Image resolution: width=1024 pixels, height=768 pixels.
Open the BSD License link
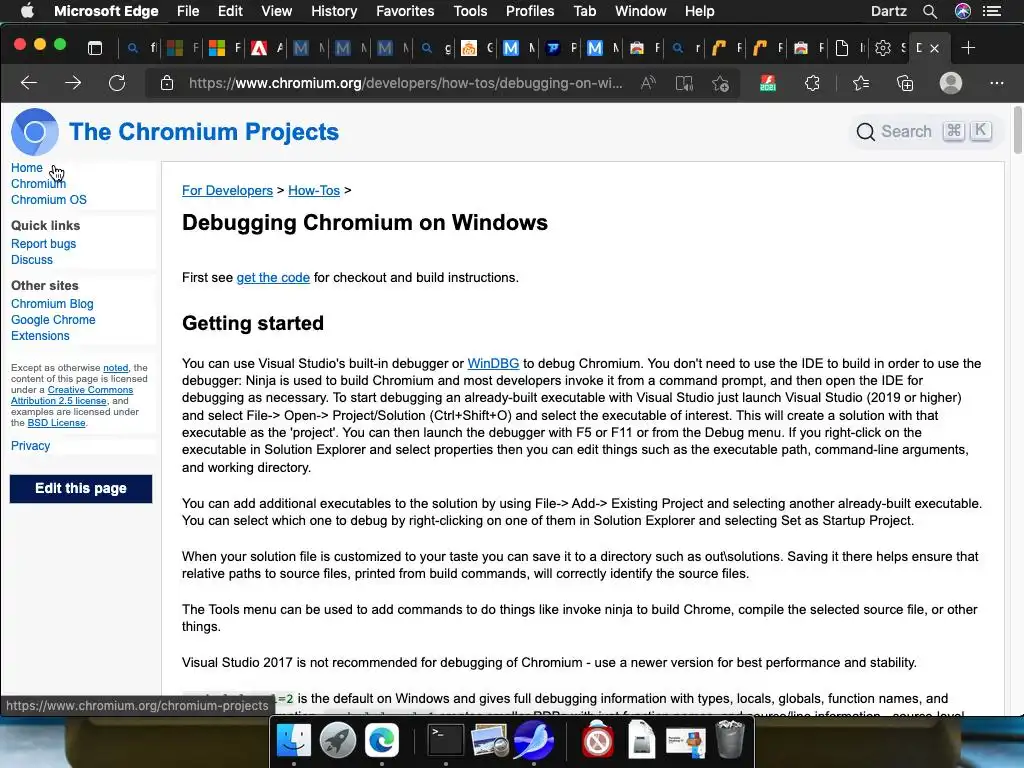pyautogui.click(x=56, y=423)
